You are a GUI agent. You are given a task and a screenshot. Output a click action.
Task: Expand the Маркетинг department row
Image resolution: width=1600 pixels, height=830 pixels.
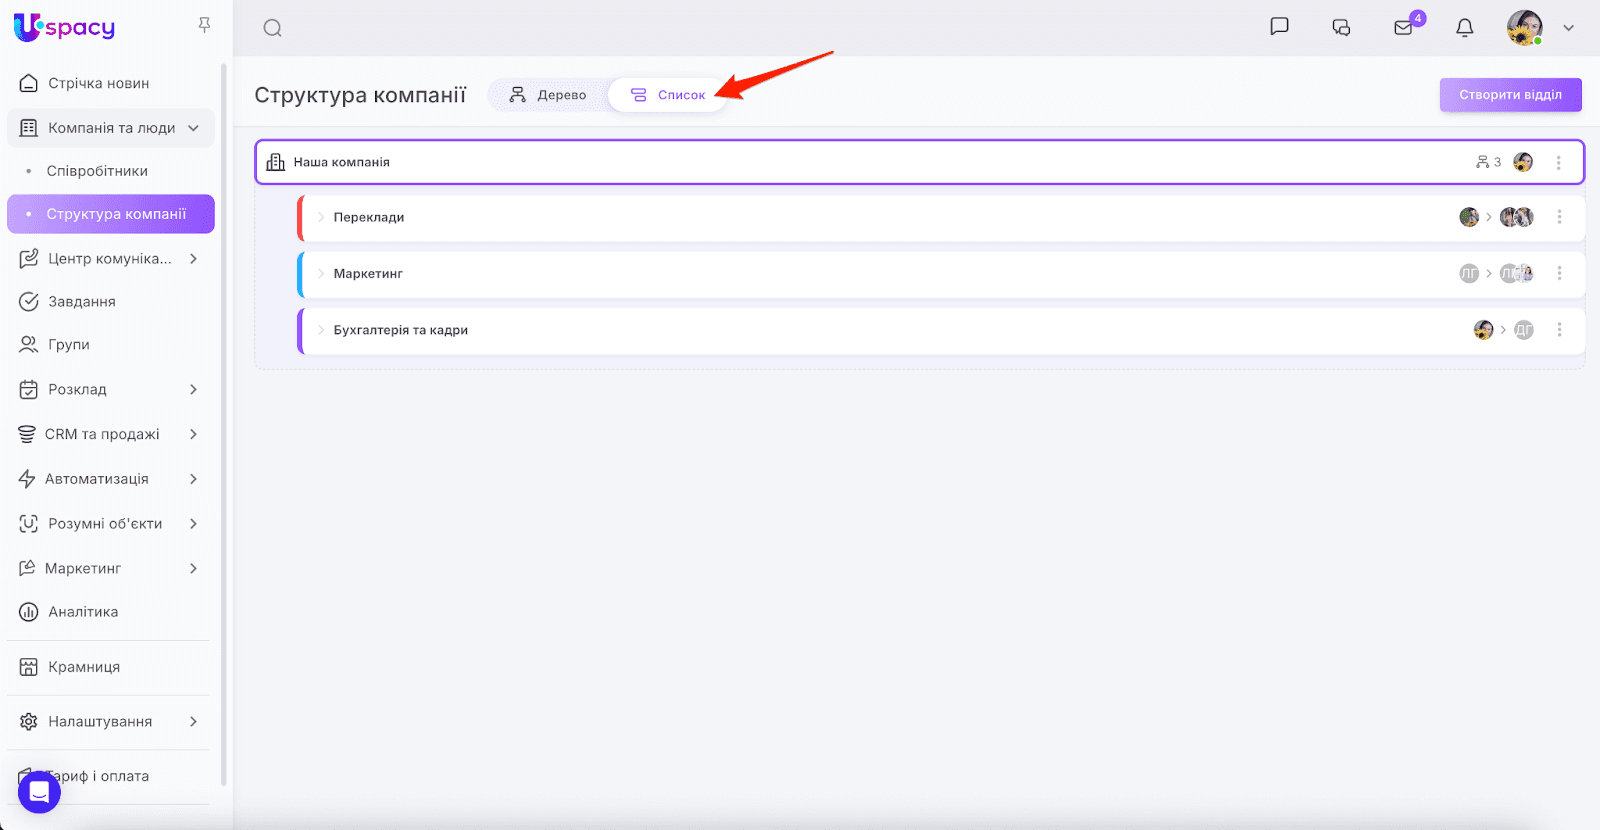(x=321, y=273)
